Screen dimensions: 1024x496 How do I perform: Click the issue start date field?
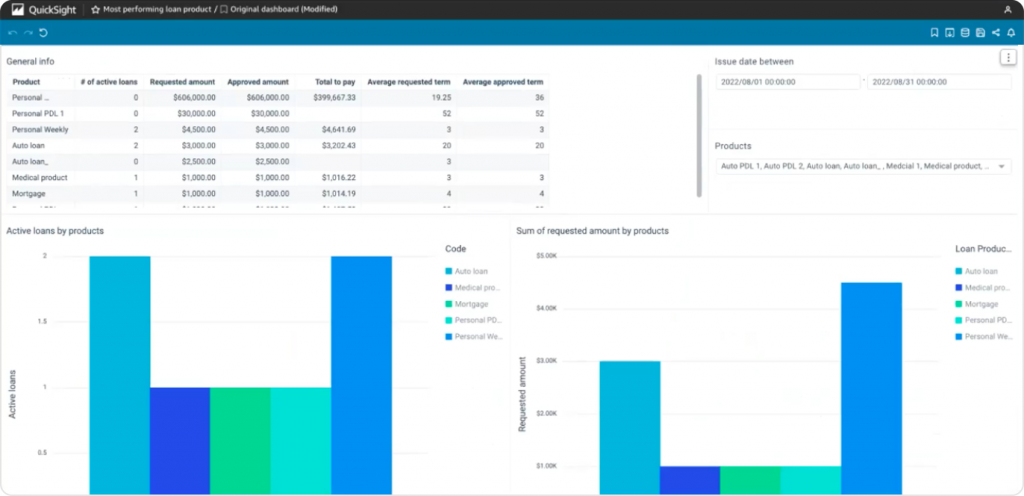788,82
